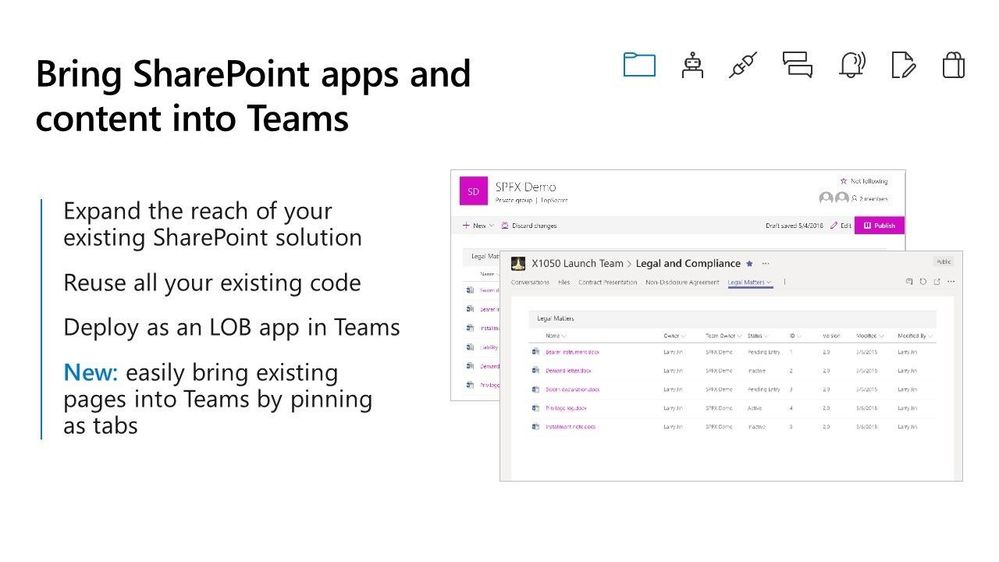The image size is (999, 562).
Task: Open the first document link in row ID 1
Action: [572, 352]
